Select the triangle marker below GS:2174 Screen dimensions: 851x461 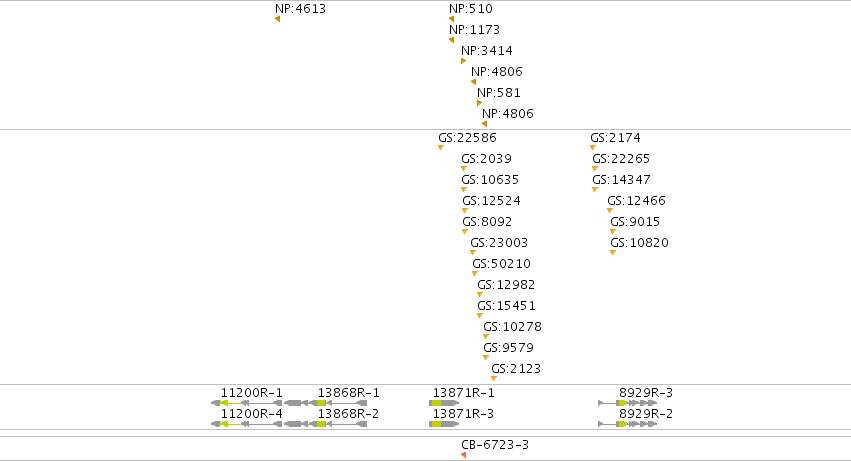[593, 148]
